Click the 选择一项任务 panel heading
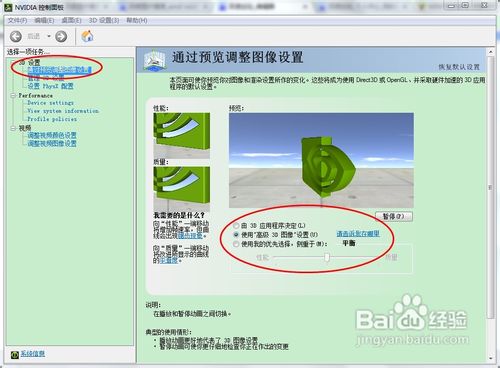This screenshot has width=500, height=368. (x=28, y=52)
